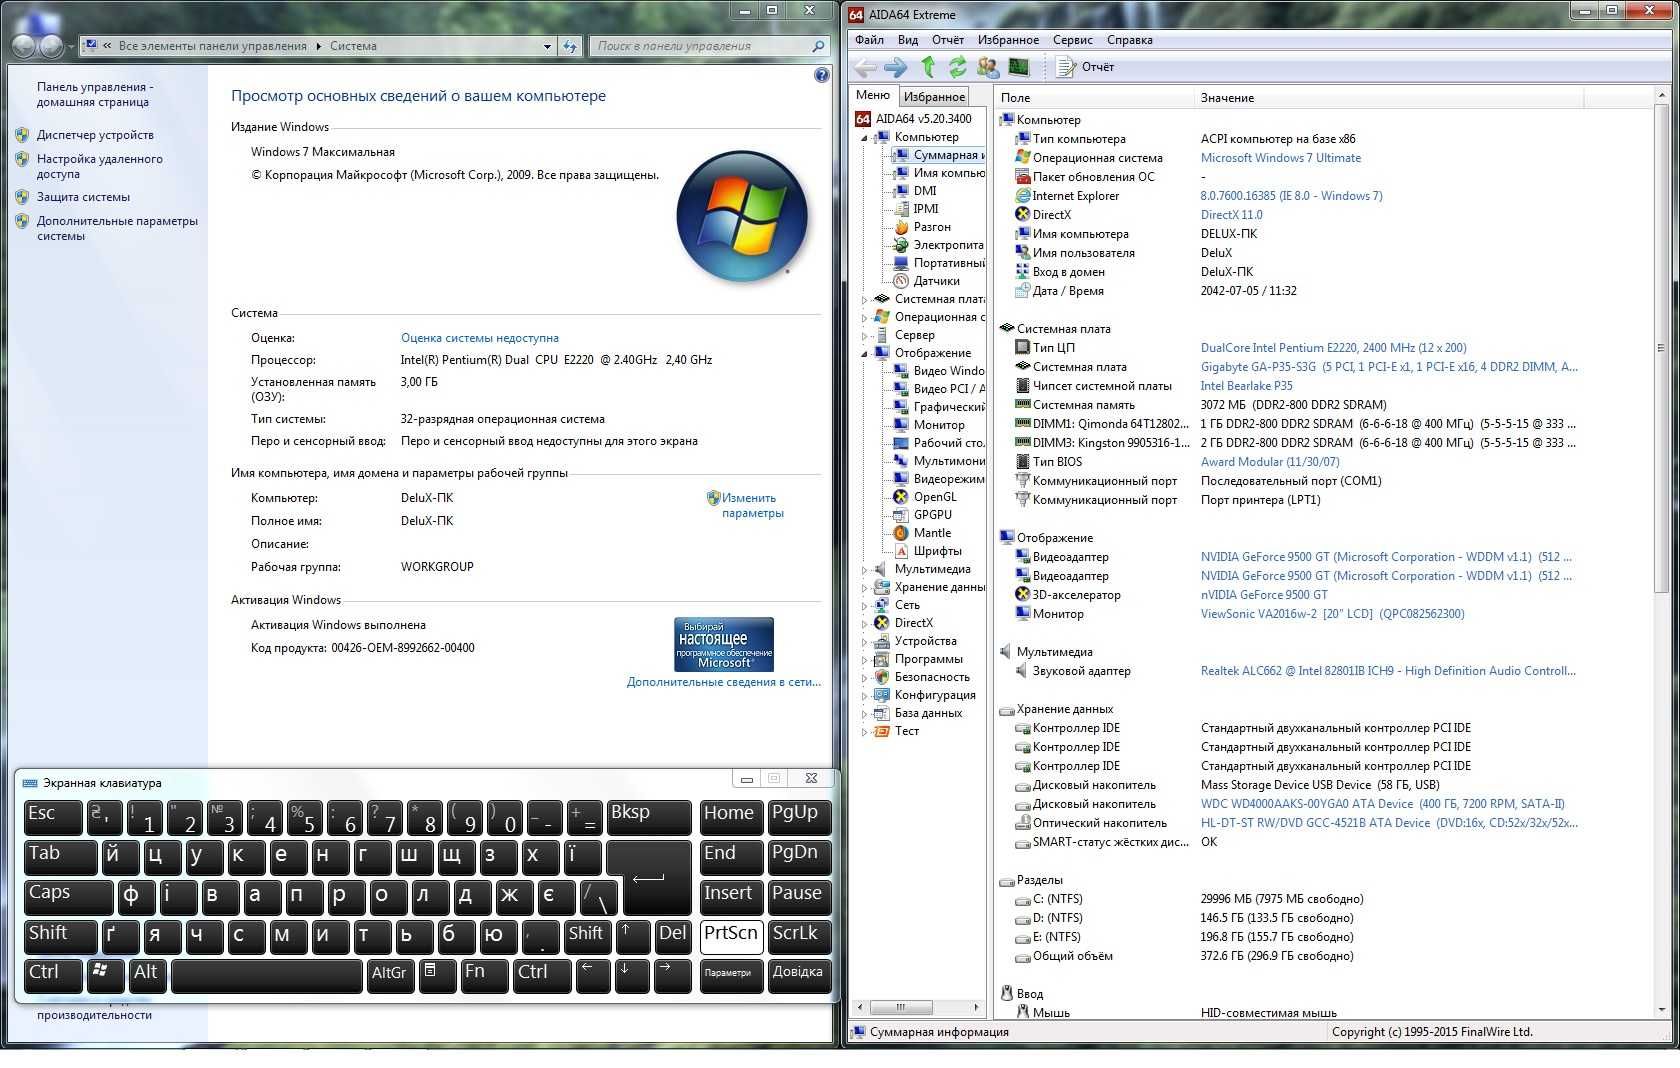Screen dimensions: 1680x1068
Task: Click the AIDA64 back navigation arrow
Action: point(865,67)
